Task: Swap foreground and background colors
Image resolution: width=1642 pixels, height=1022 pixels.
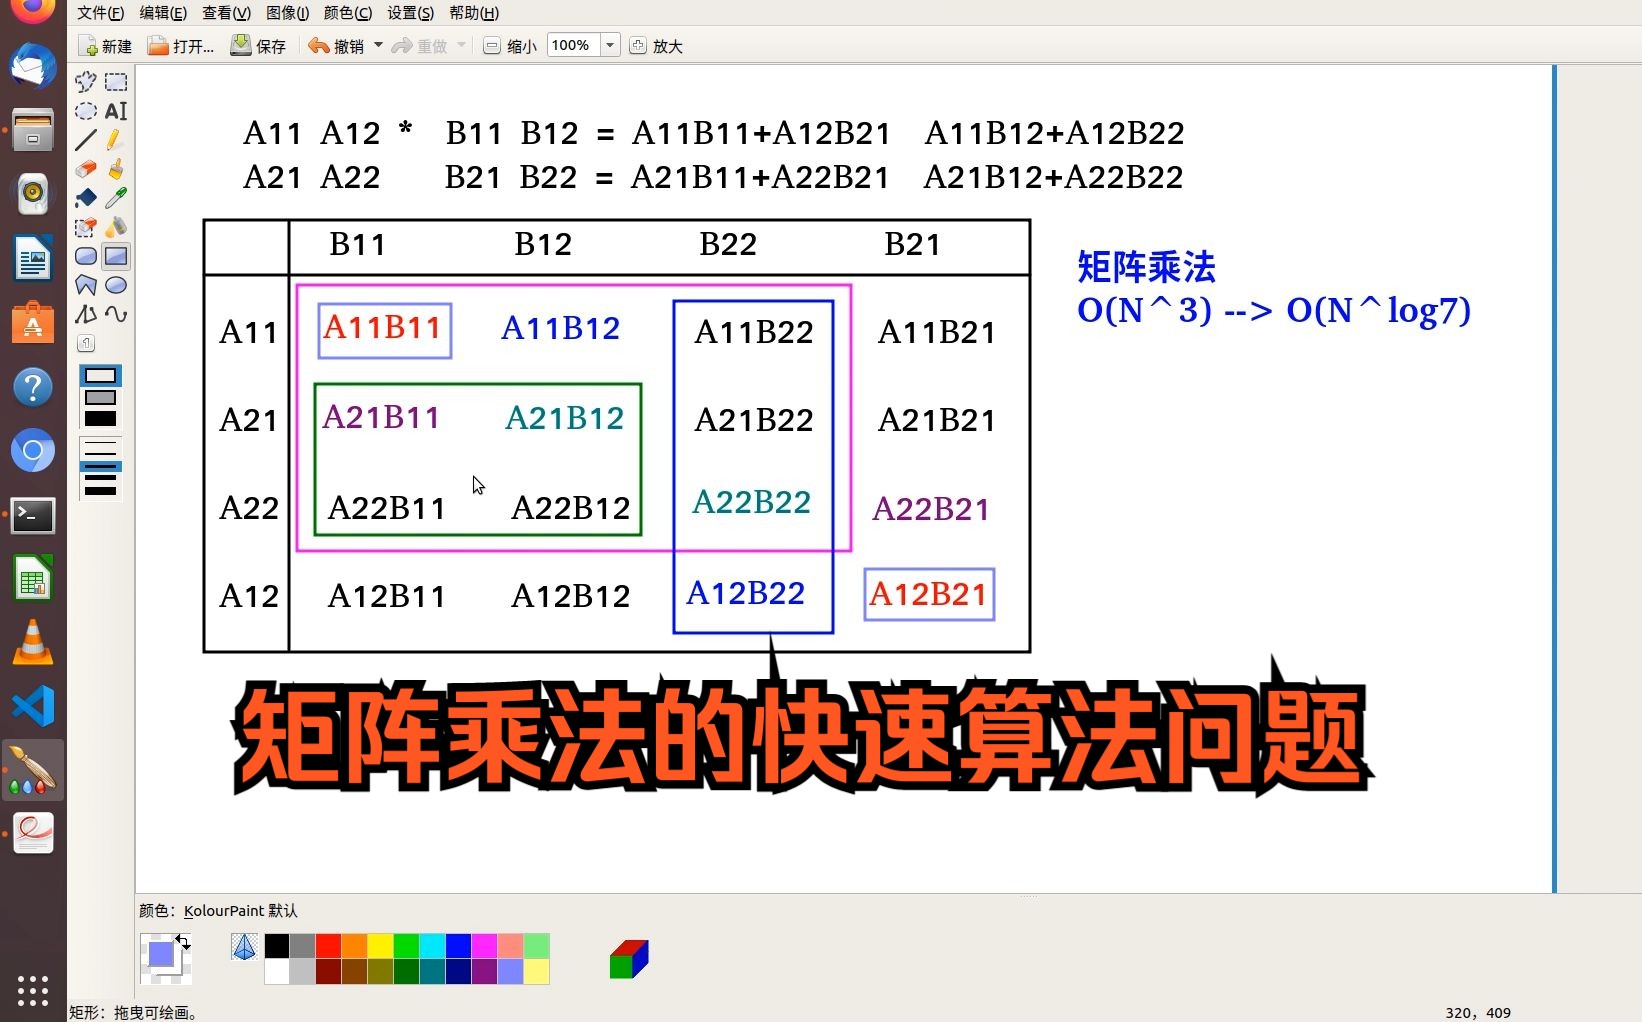Action: point(183,941)
